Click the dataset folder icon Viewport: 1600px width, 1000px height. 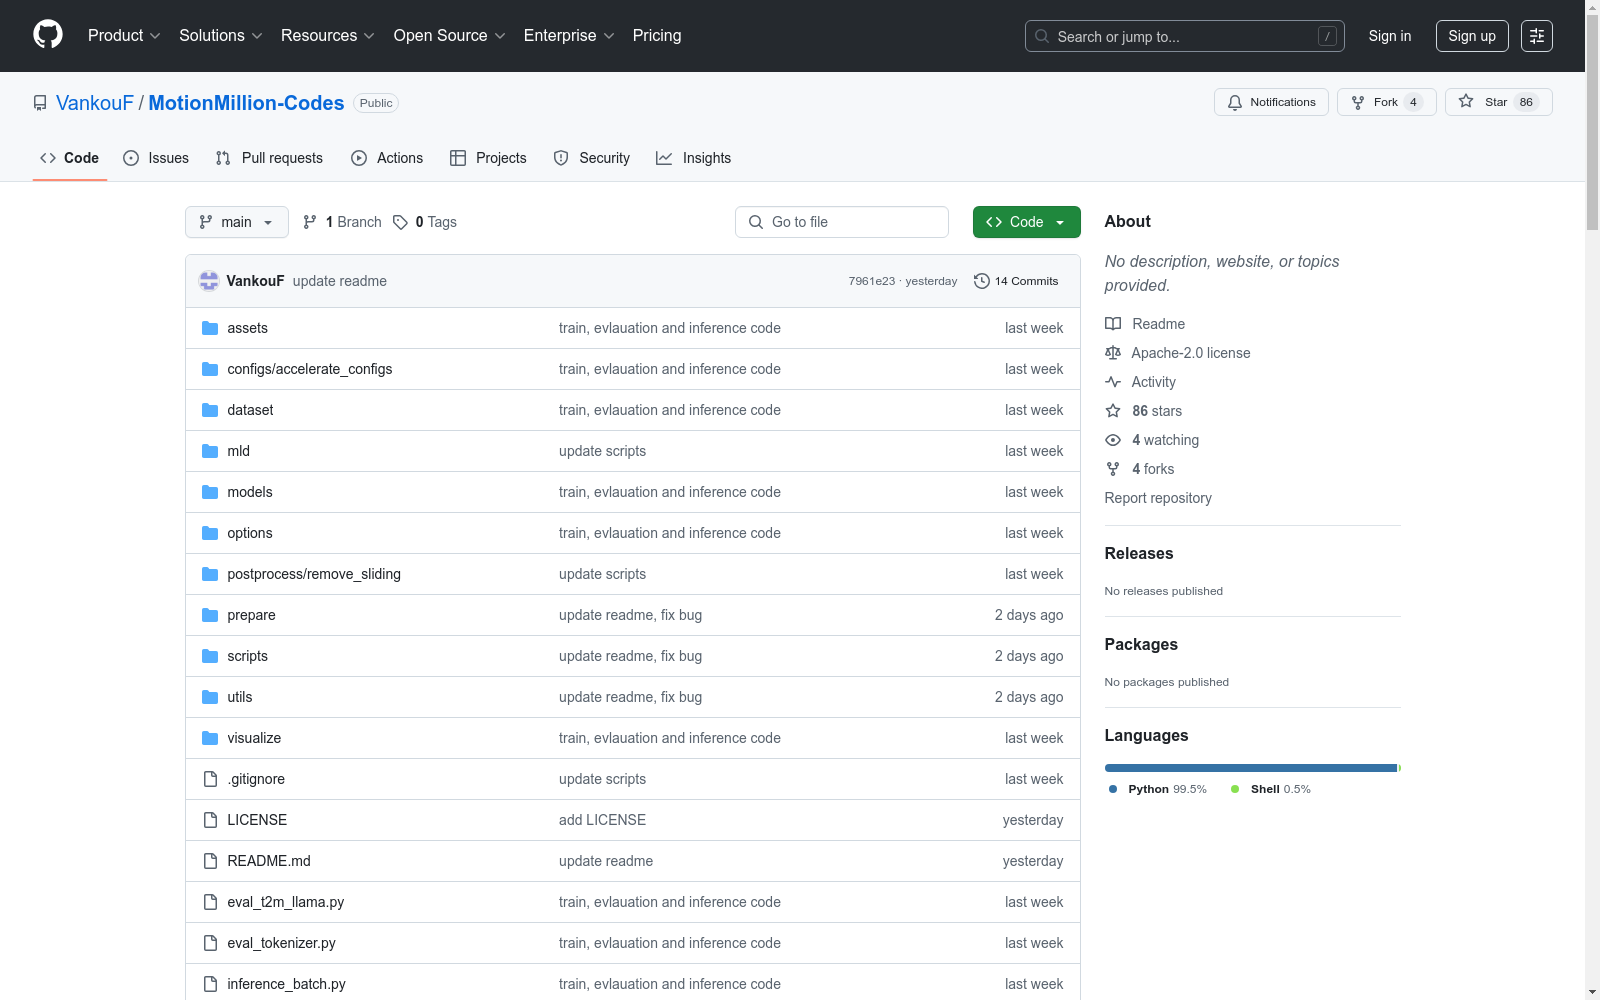point(210,410)
